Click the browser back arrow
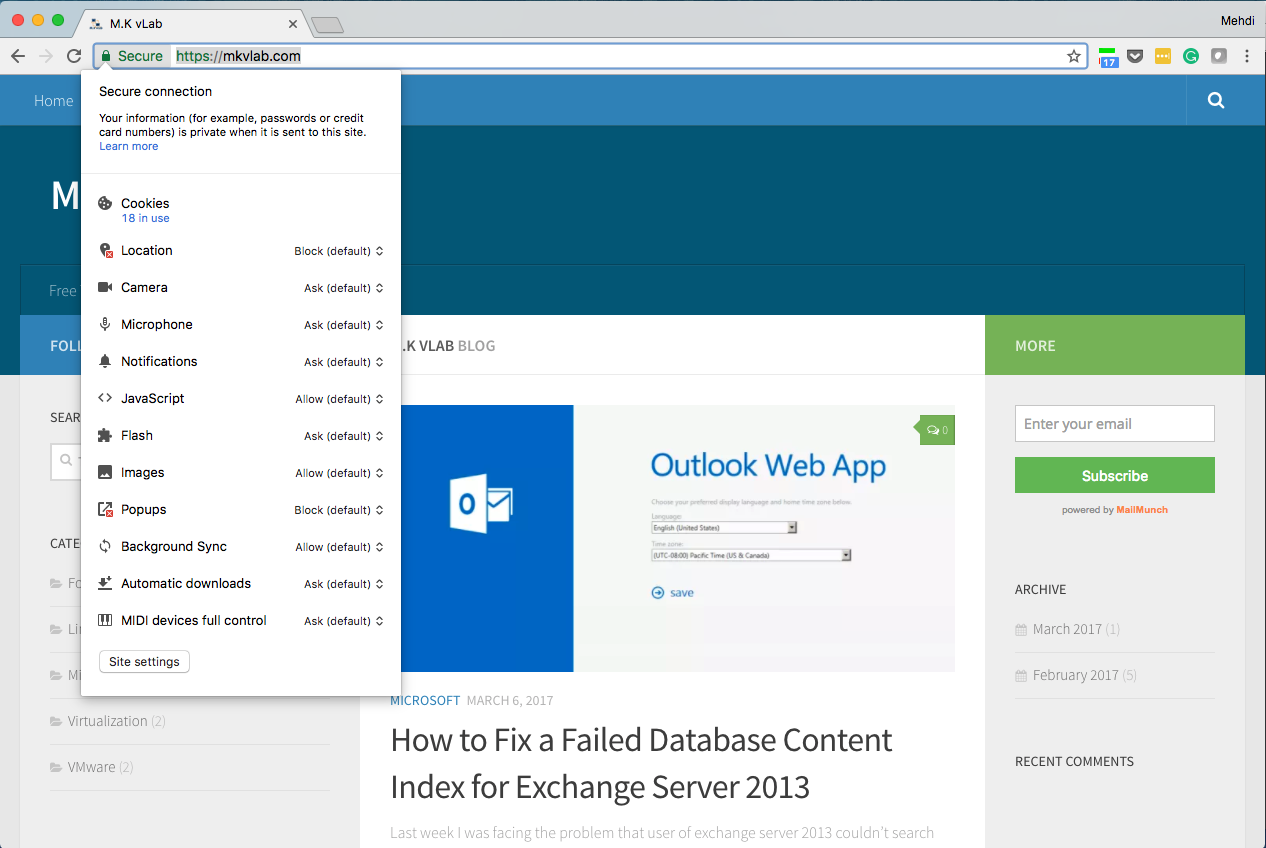This screenshot has height=848, width=1266. click(x=18, y=56)
